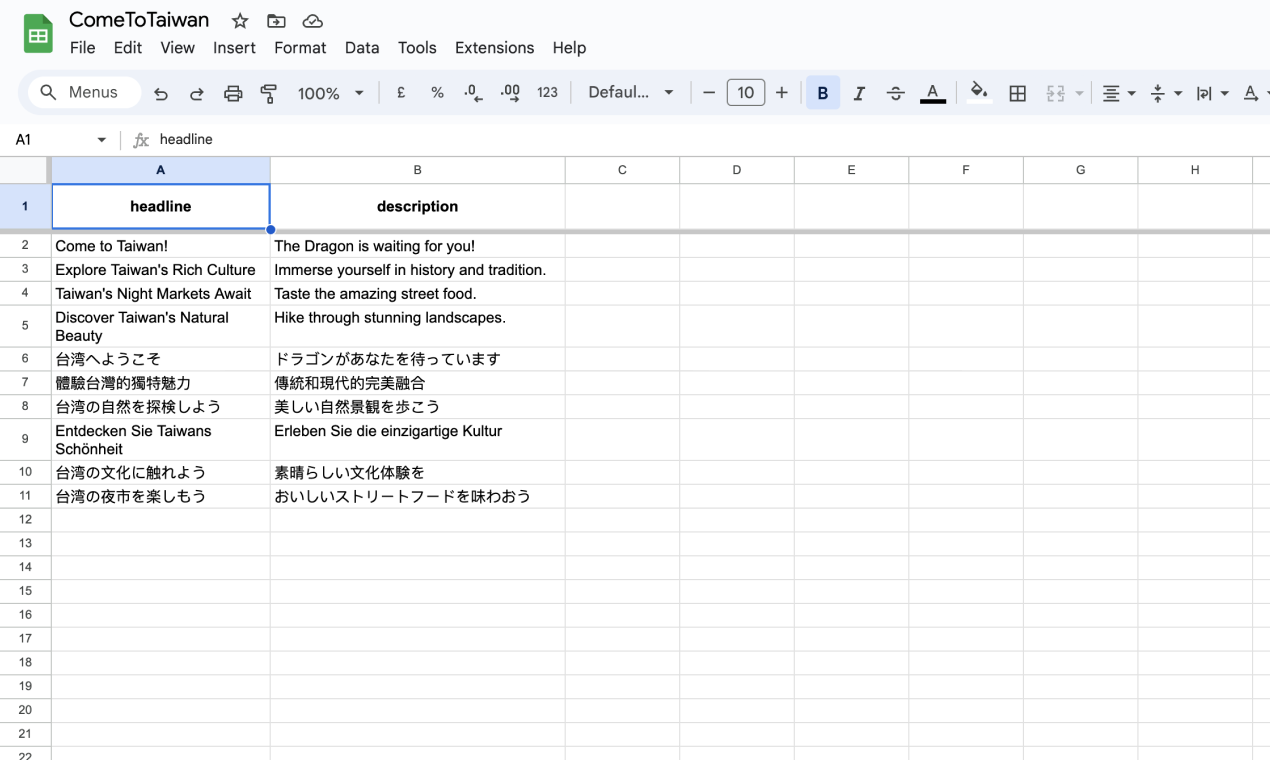Select cell The Dragon is waiting for you!
This screenshot has width=1270, height=760.
(x=417, y=246)
